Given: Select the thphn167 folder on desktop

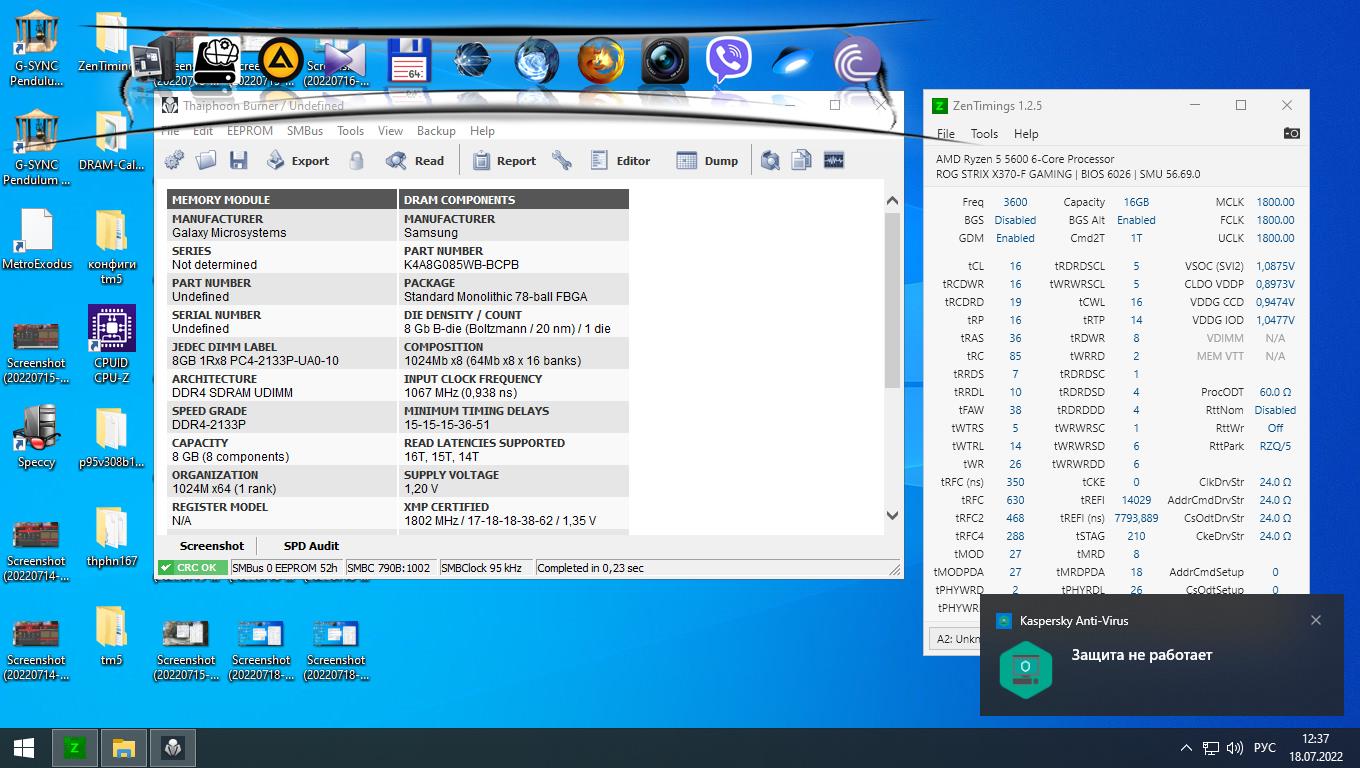Looking at the screenshot, I should click(112, 536).
